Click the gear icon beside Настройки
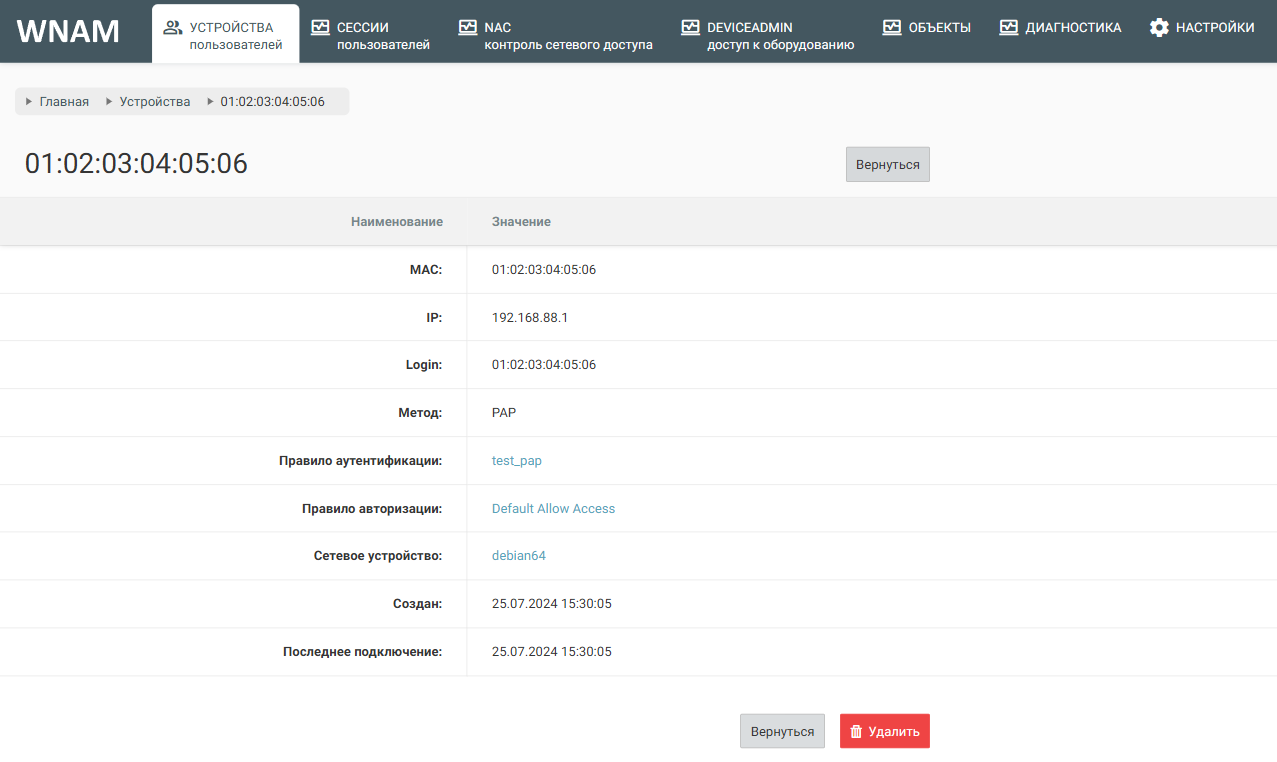1277x762 pixels. tap(1159, 28)
